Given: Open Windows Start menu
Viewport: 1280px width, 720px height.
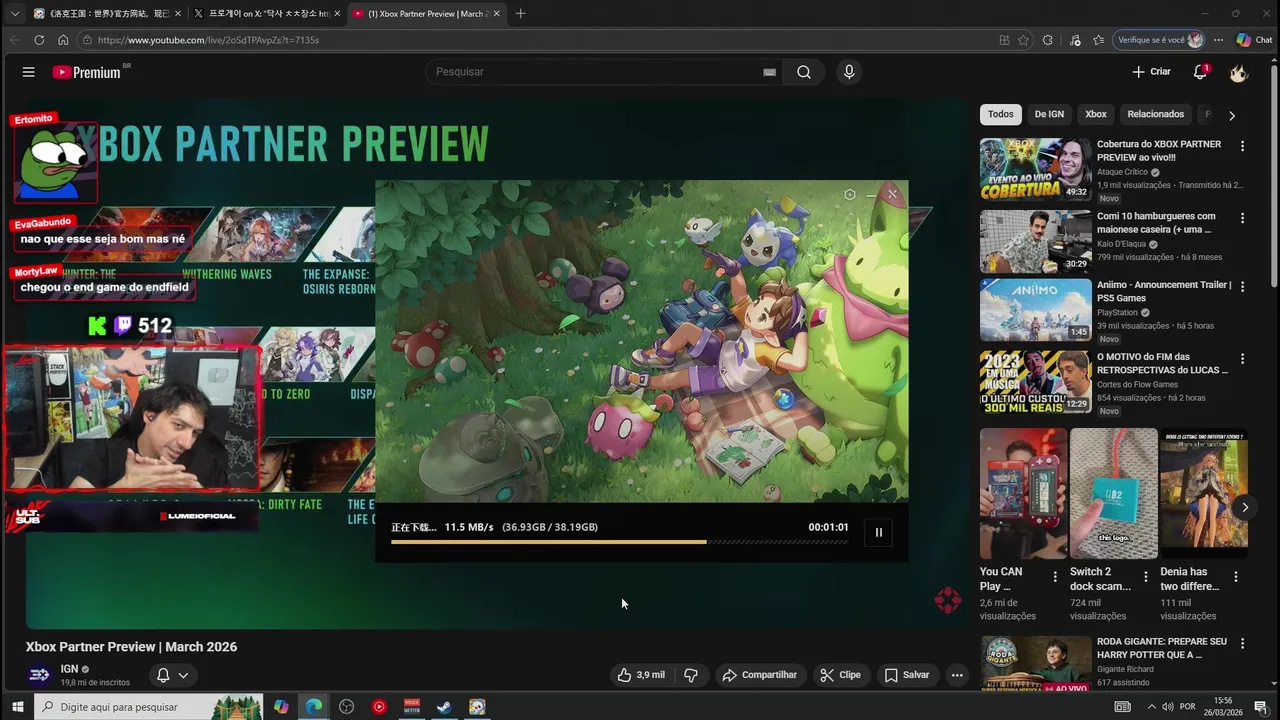Looking at the screenshot, I should 17,707.
